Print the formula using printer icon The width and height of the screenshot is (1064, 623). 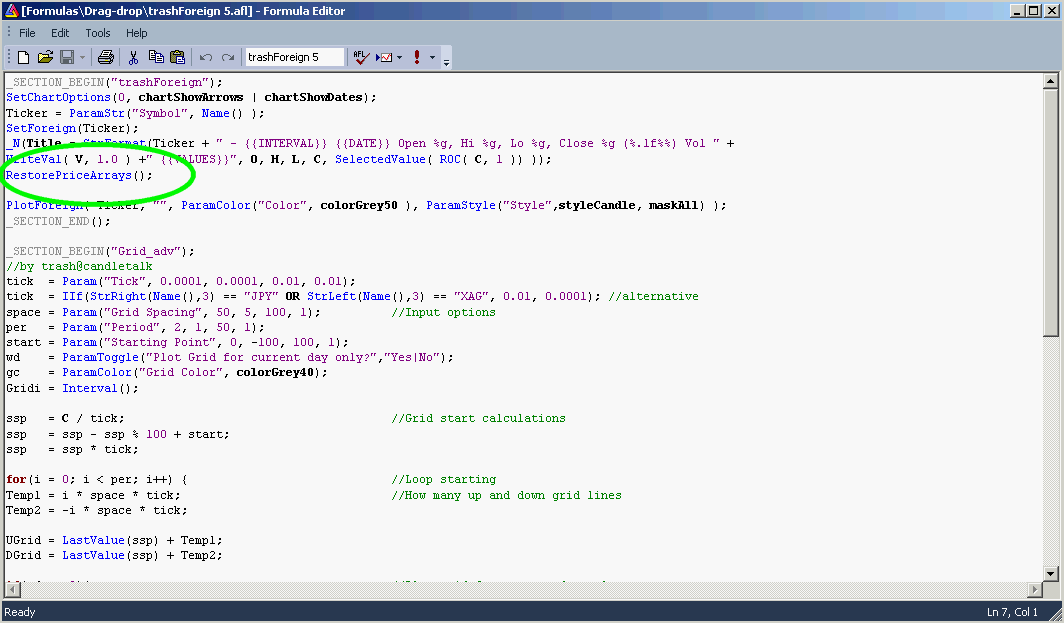(106, 58)
